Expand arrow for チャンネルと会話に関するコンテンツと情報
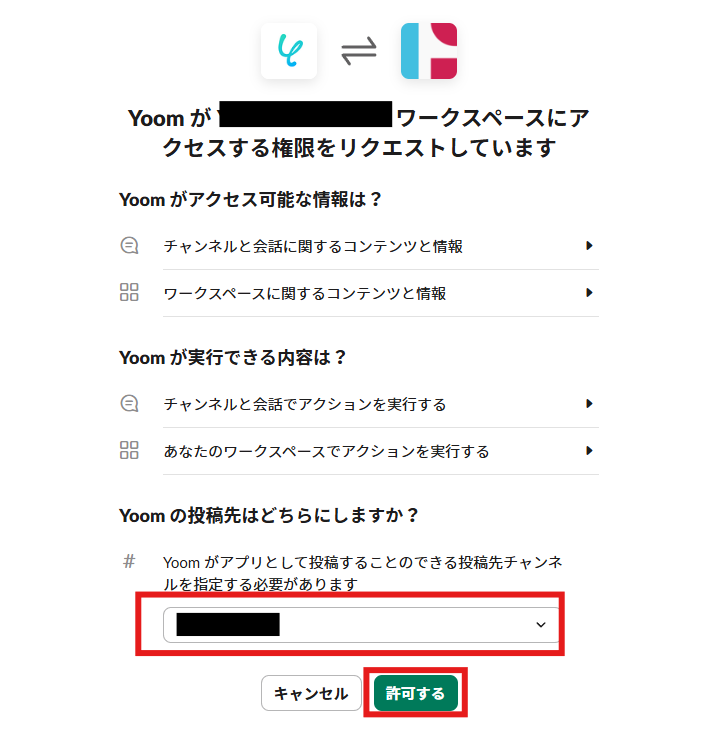Image resolution: width=709 pixels, height=750 pixels. (589, 246)
